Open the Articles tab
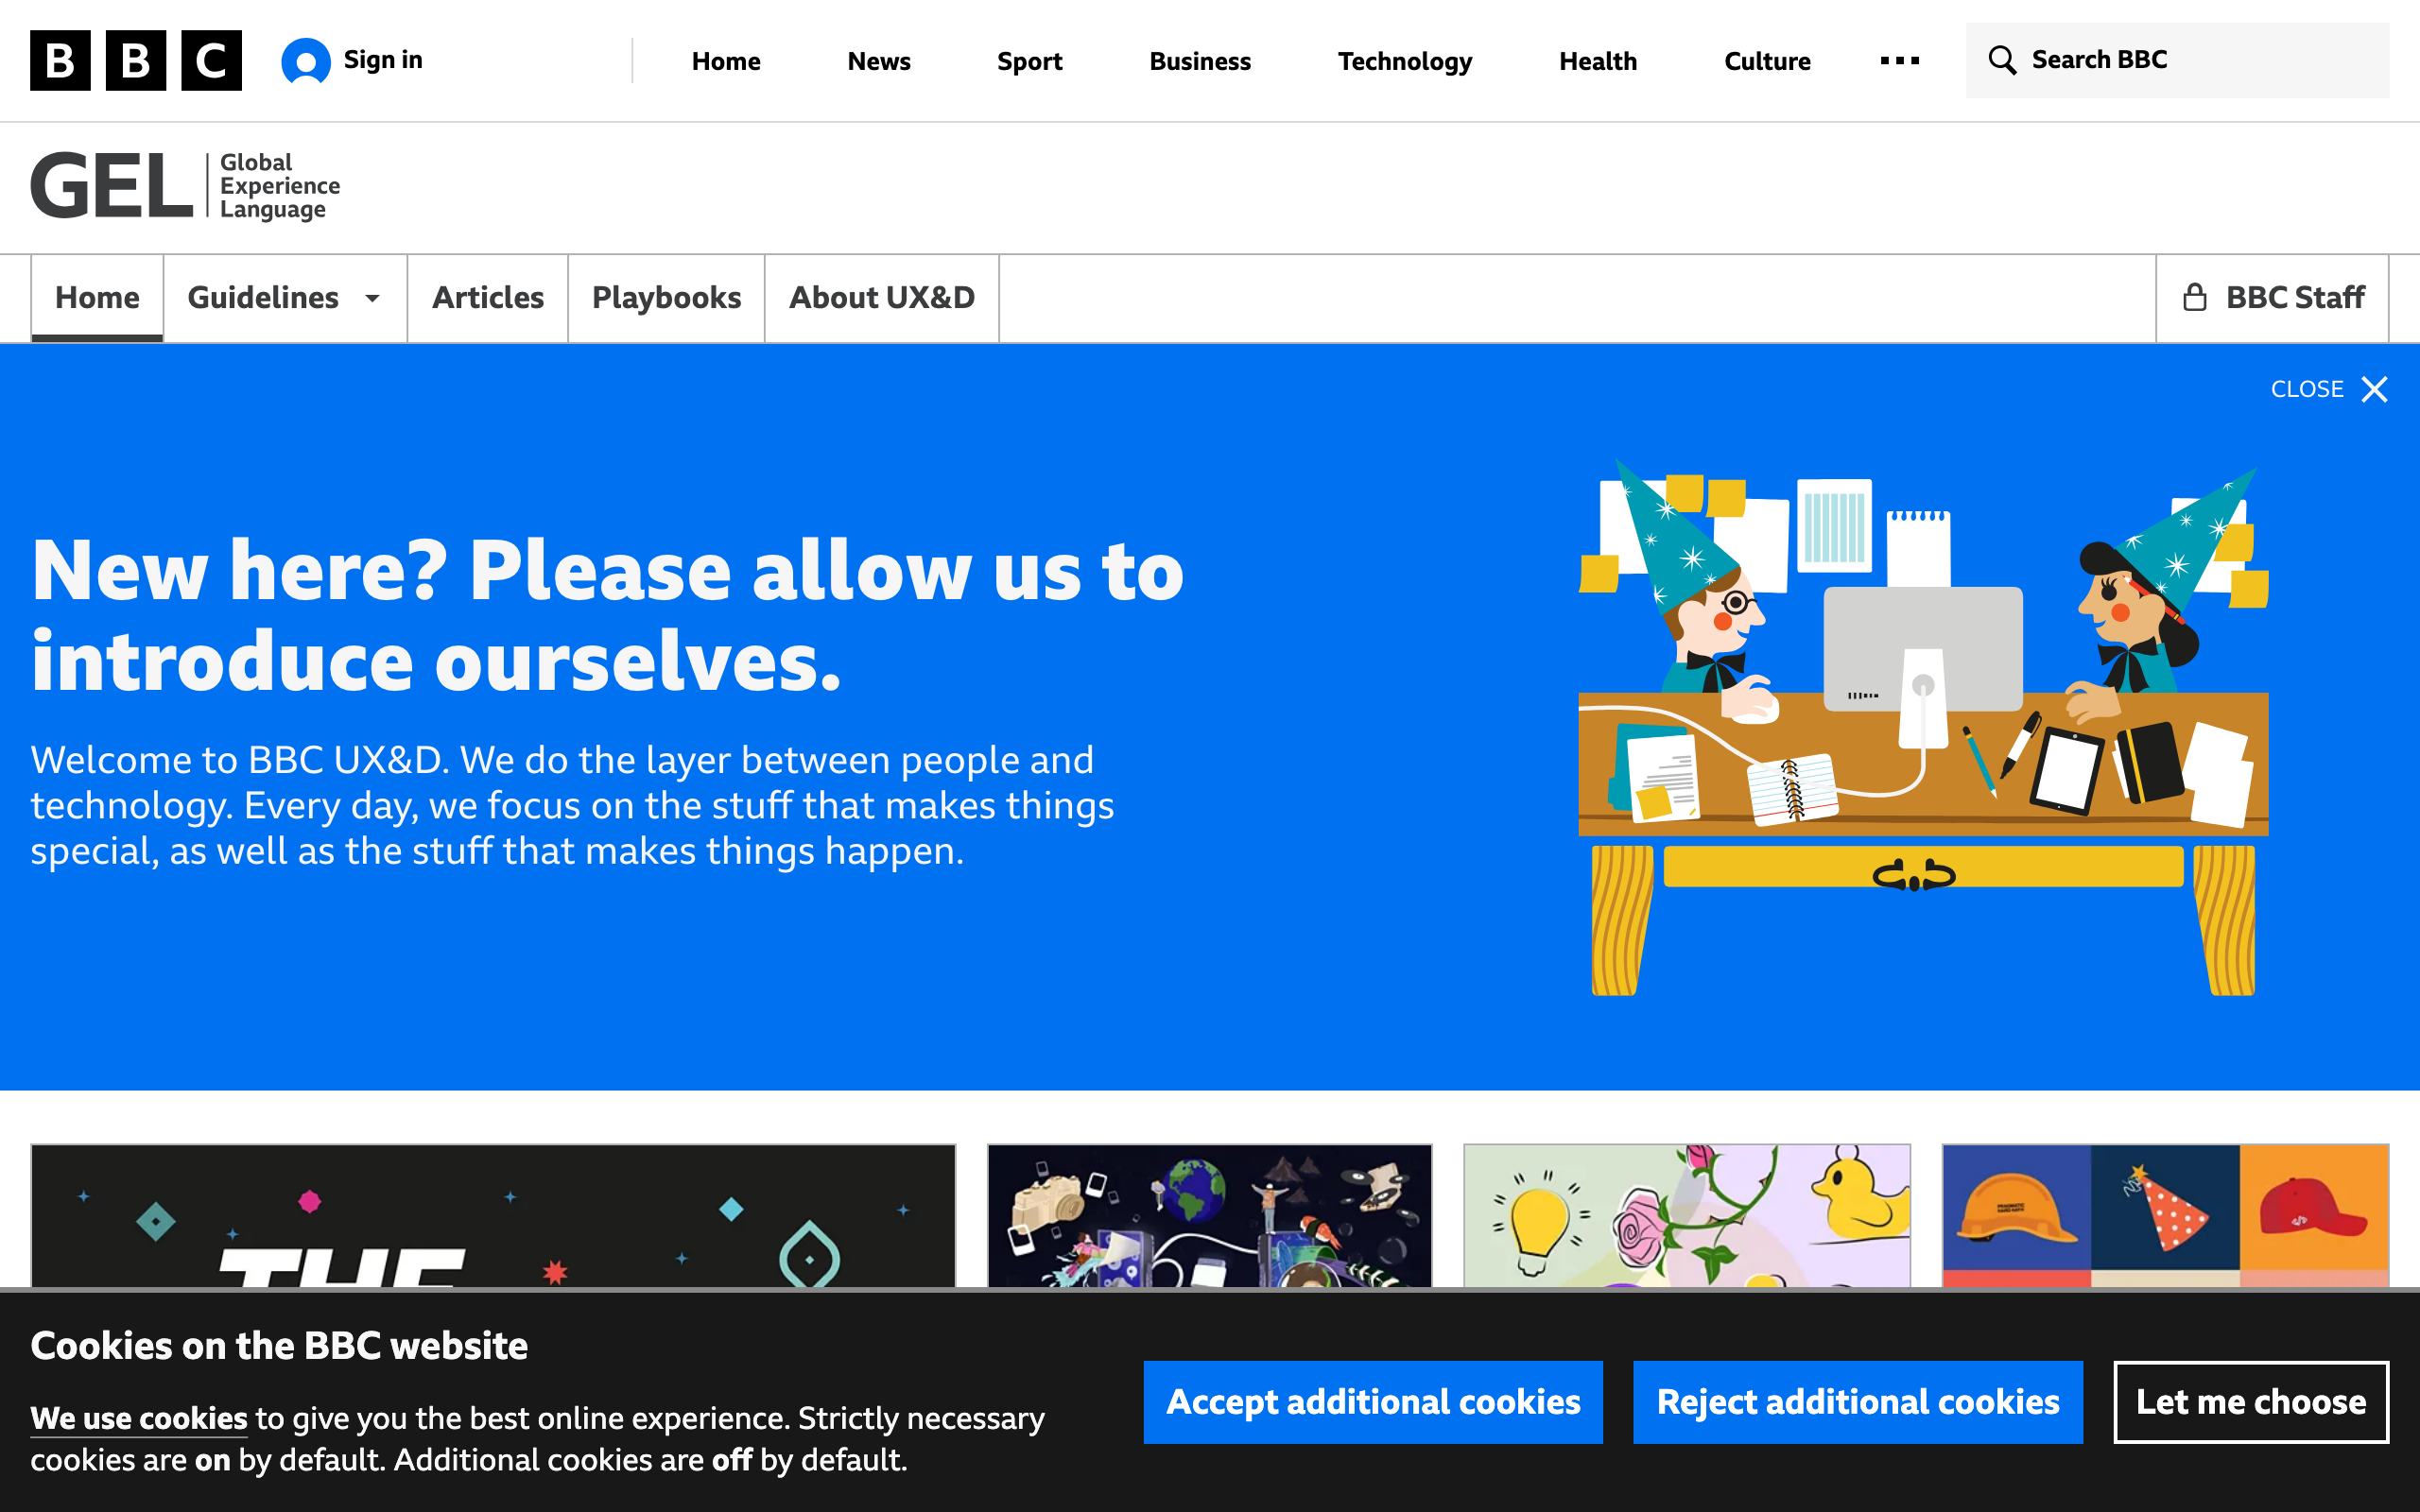 (x=488, y=298)
